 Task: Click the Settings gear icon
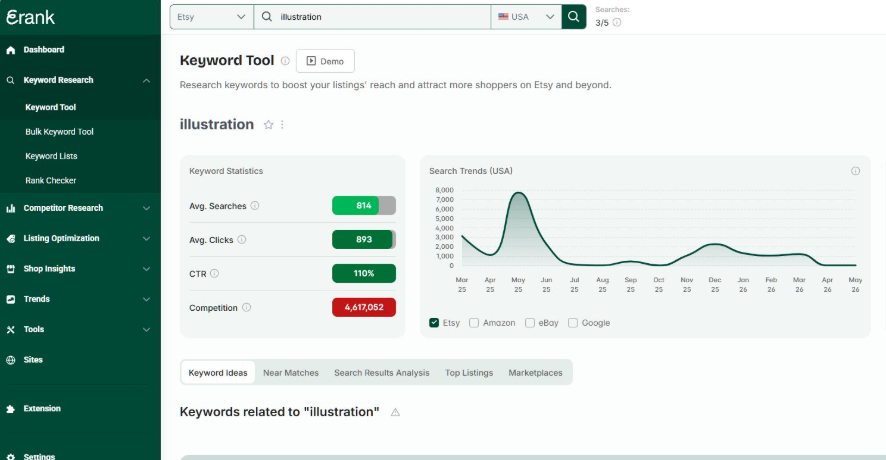(x=10, y=457)
